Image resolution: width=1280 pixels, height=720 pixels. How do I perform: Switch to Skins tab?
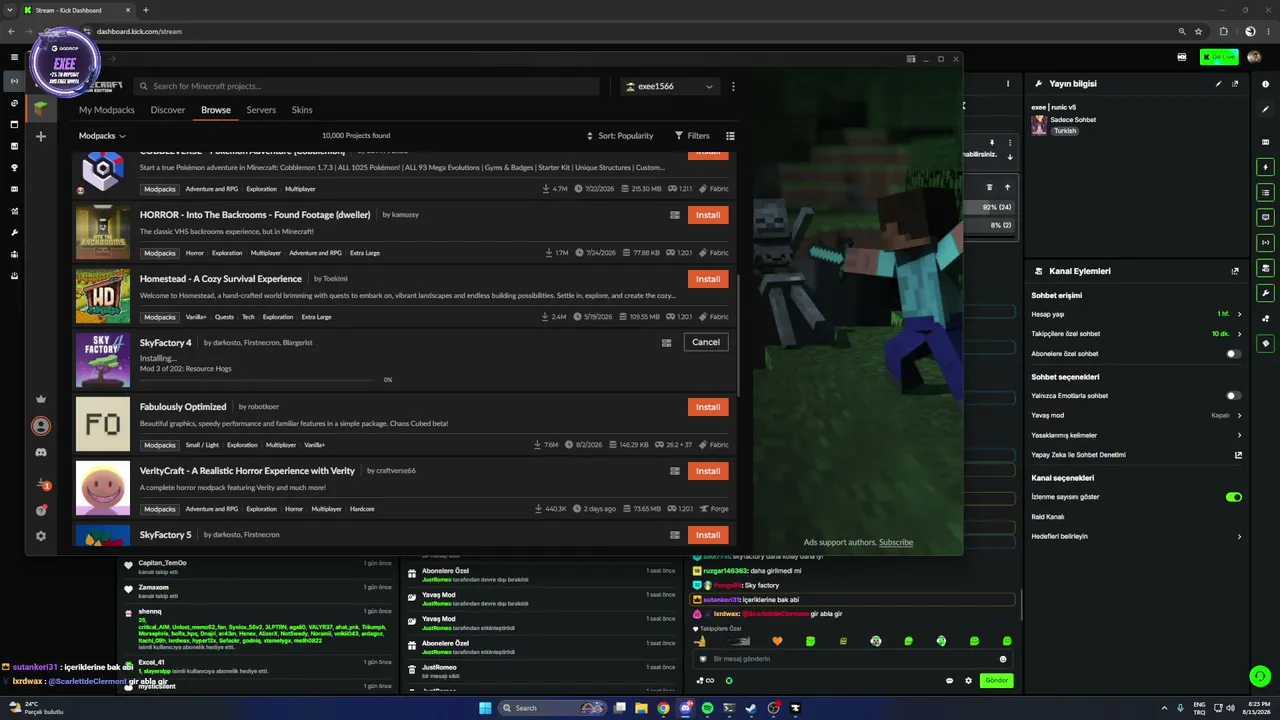[x=302, y=110]
